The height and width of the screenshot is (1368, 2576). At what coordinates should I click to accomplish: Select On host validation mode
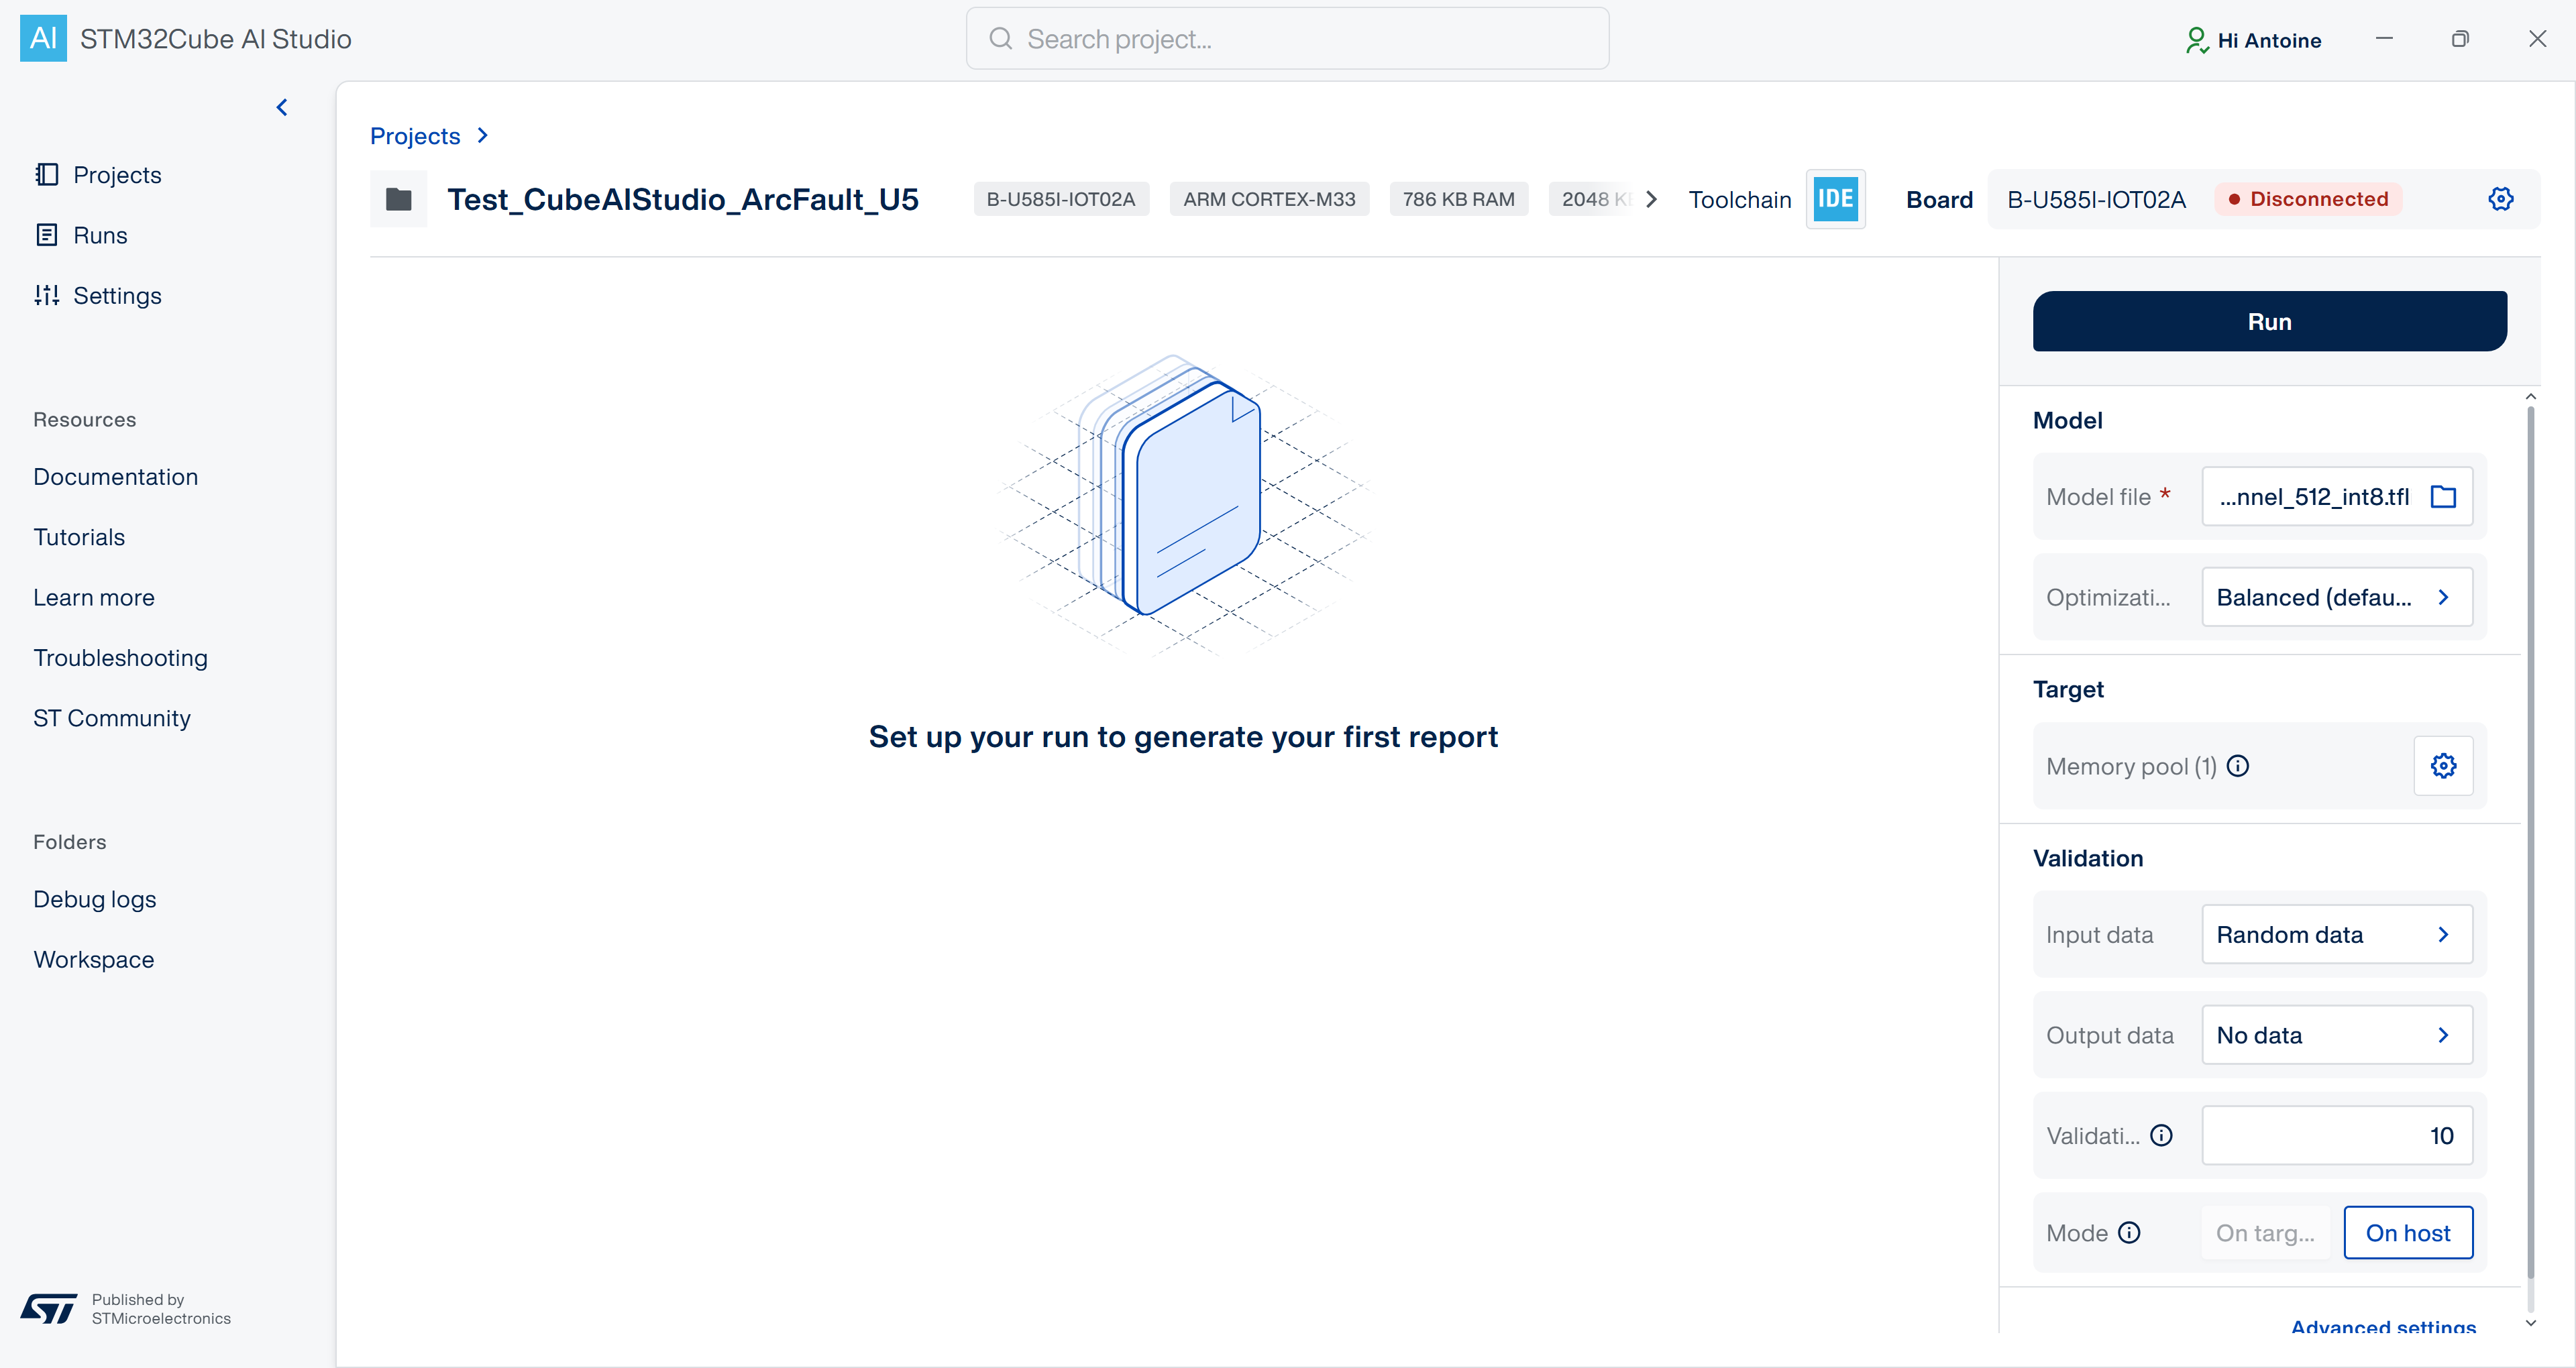coord(2408,1232)
